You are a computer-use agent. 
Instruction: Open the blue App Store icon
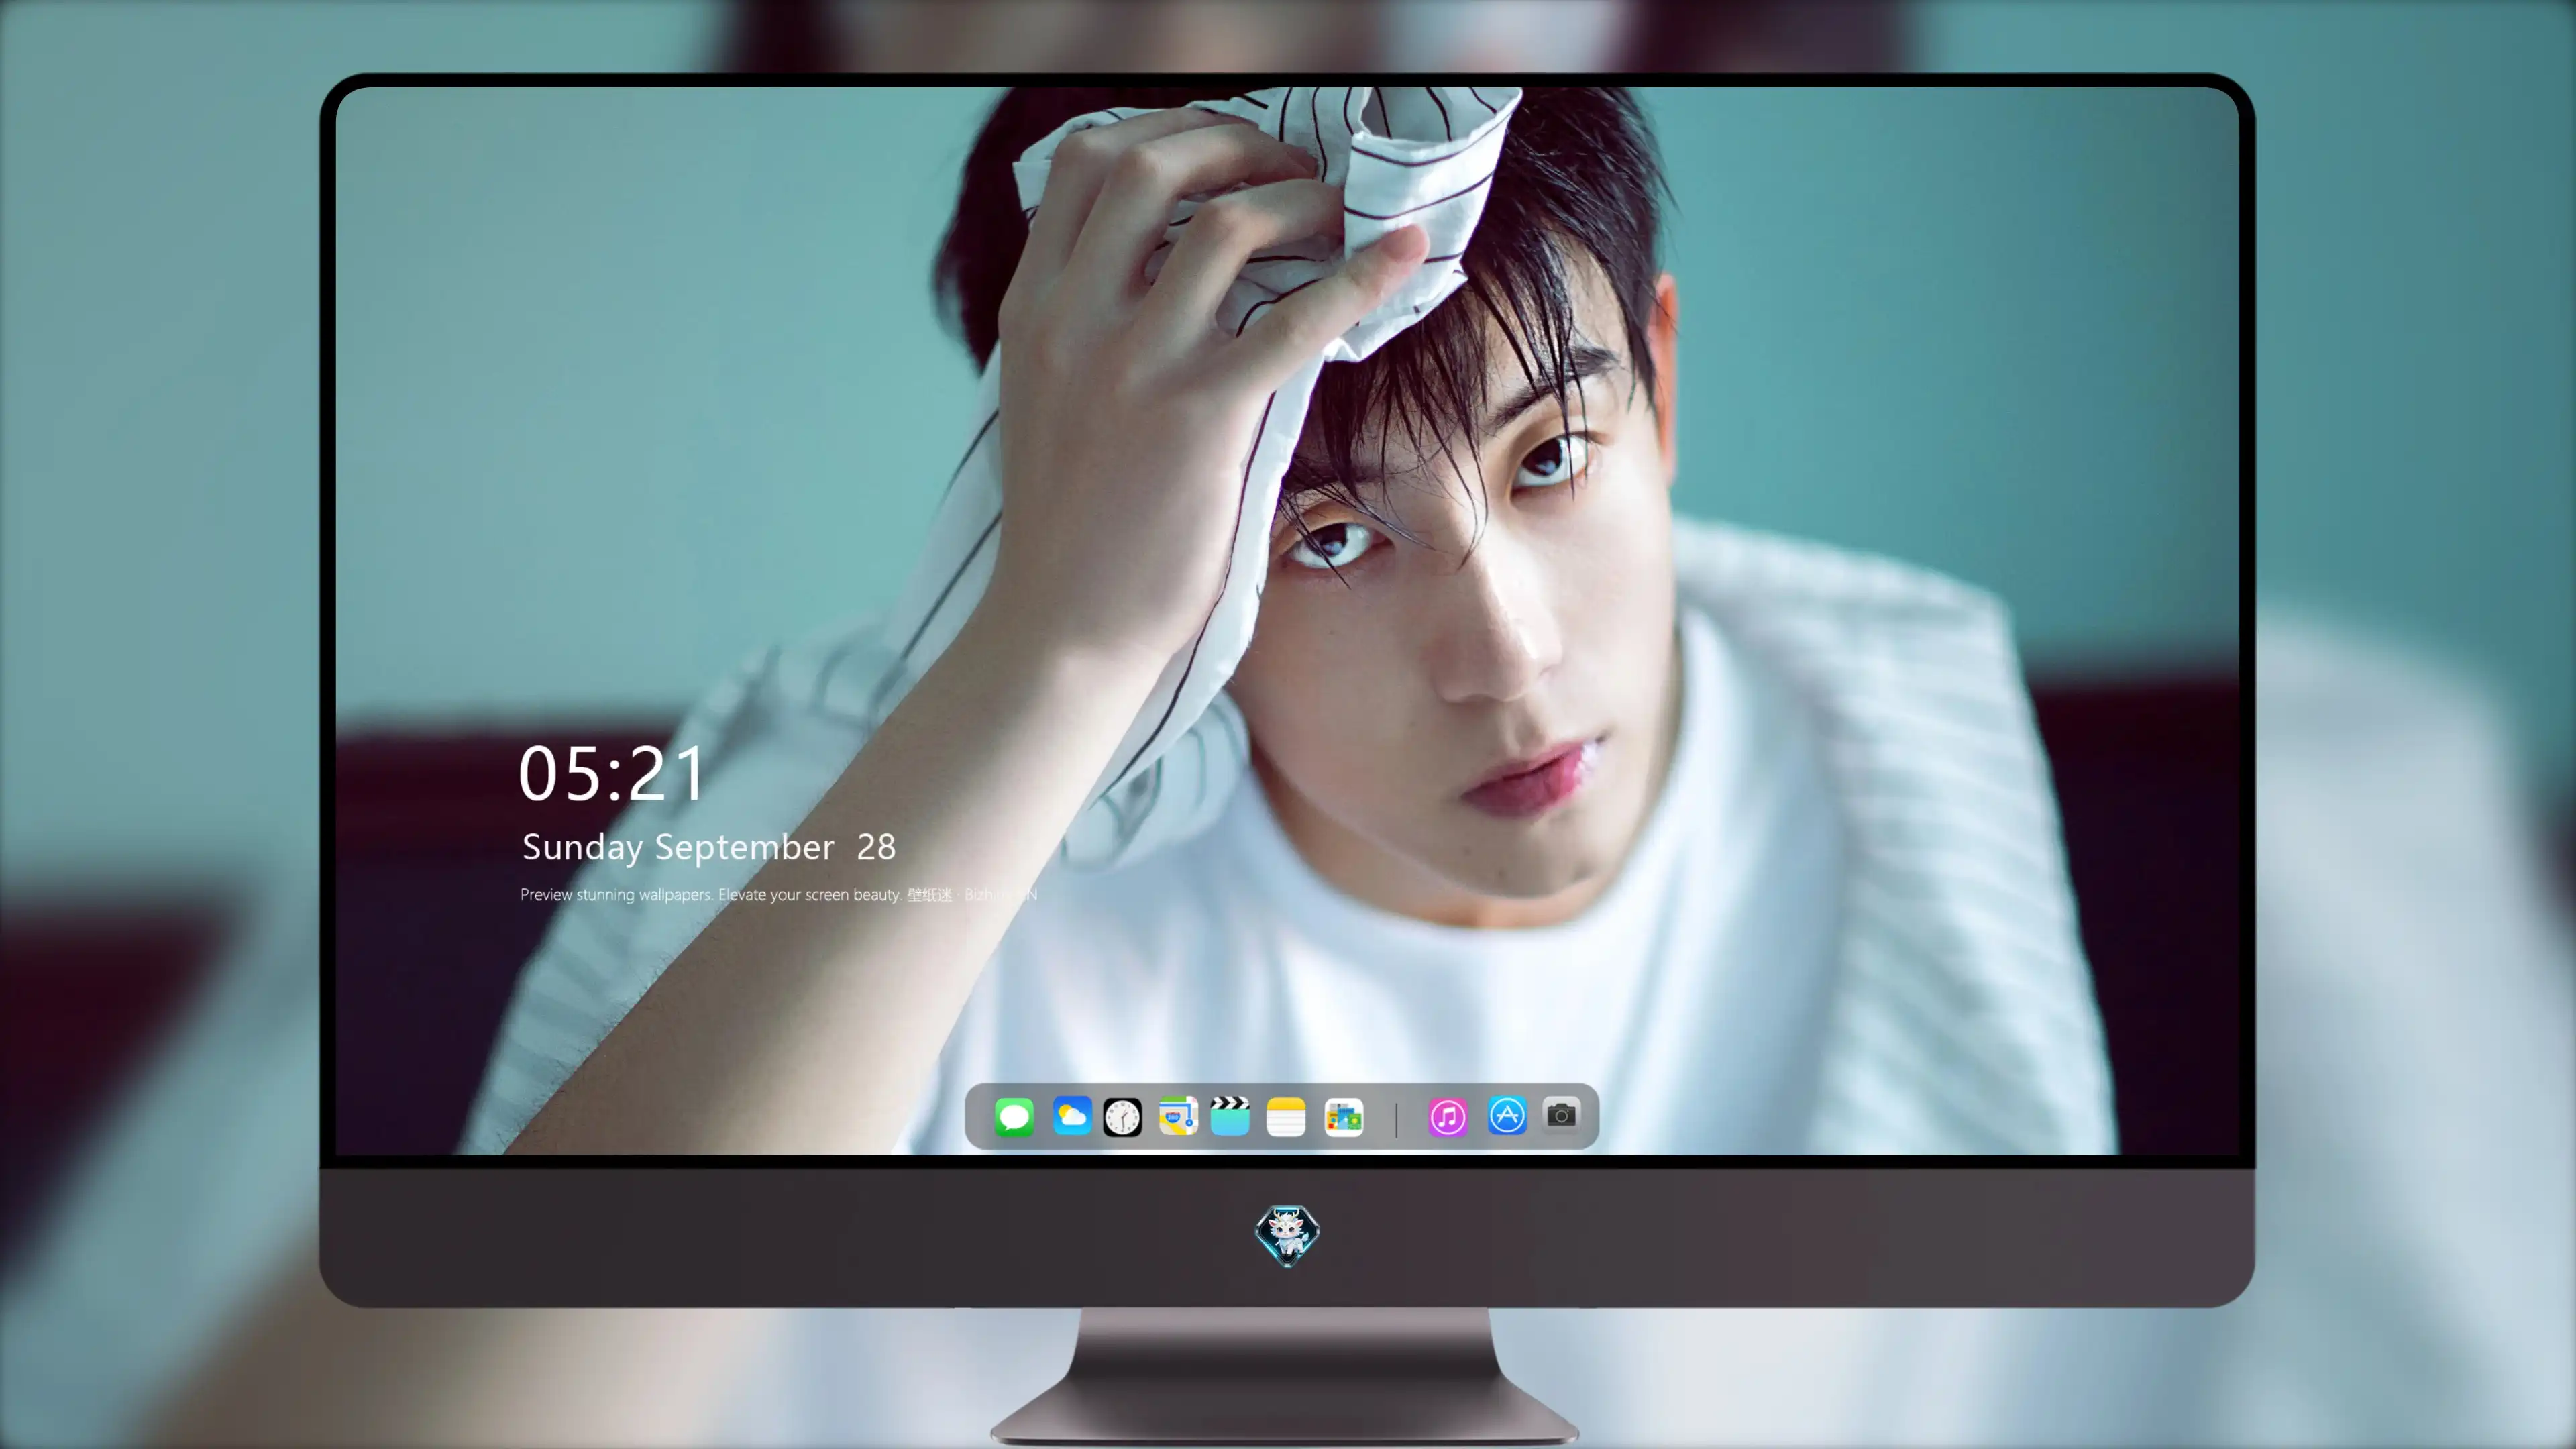pyautogui.click(x=1507, y=1116)
